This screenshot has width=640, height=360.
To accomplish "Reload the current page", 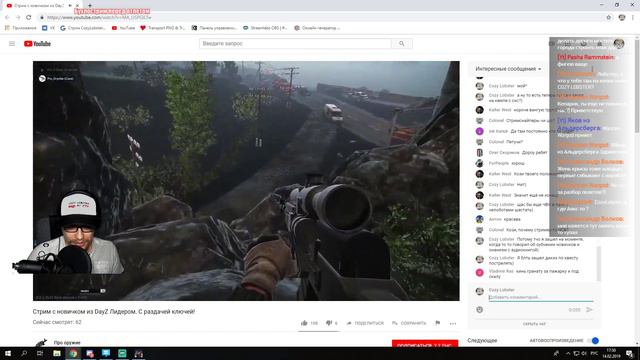I will pos(29,18).
